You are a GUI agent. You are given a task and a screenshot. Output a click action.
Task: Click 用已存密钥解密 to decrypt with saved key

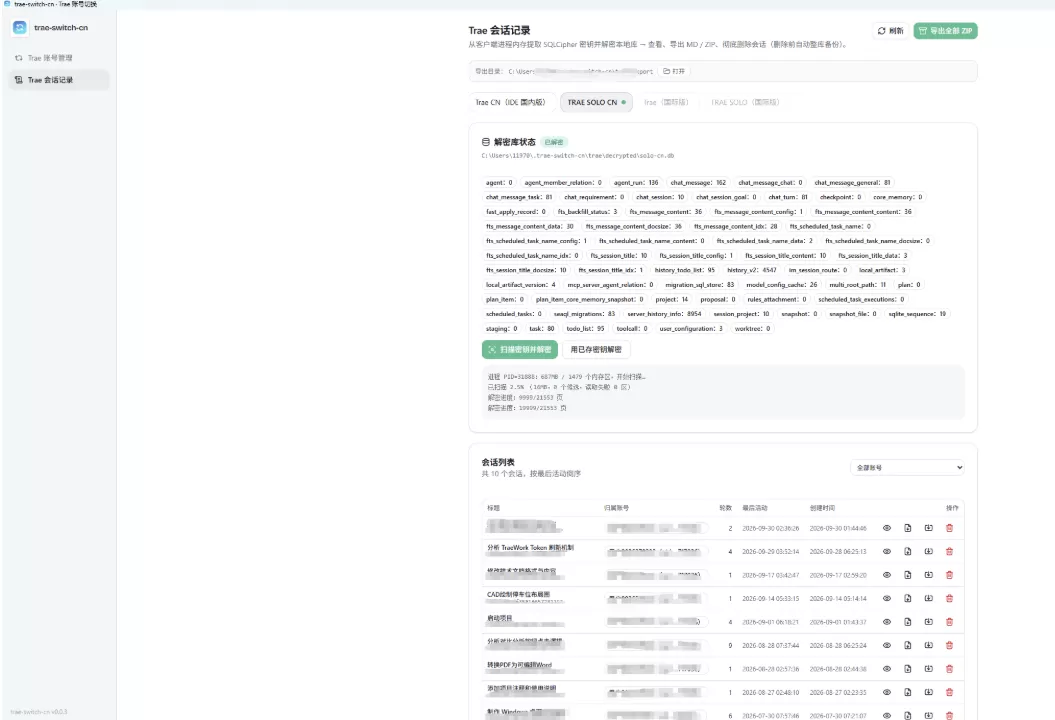(x=595, y=350)
